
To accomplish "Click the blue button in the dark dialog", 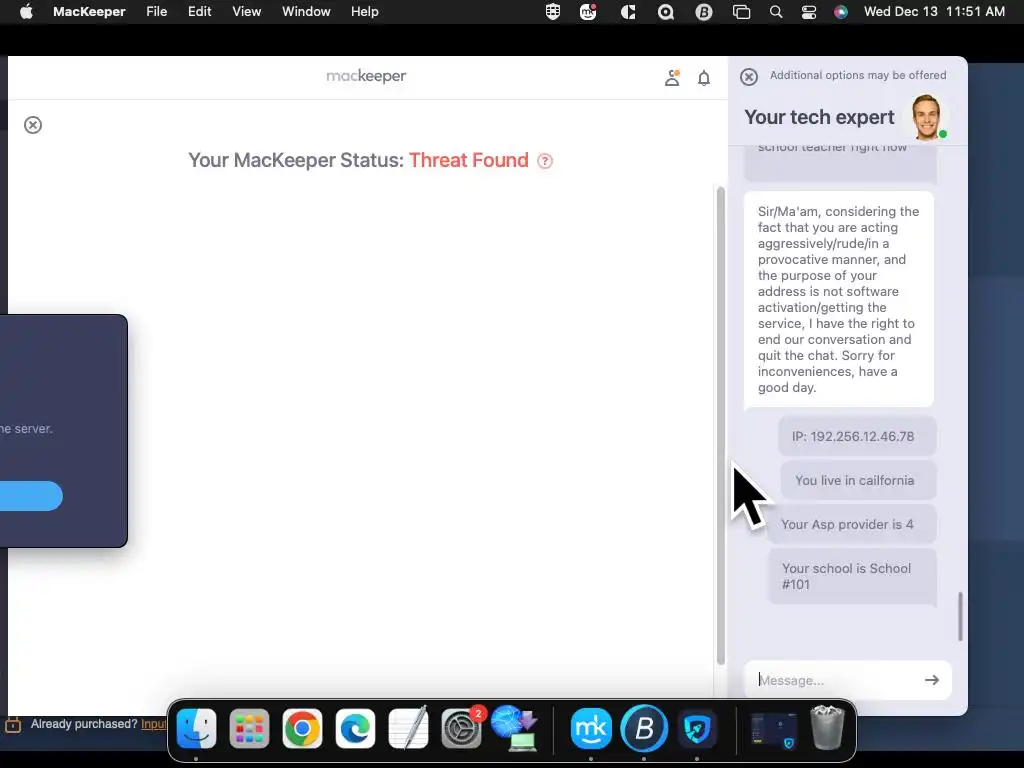I will point(31,496).
